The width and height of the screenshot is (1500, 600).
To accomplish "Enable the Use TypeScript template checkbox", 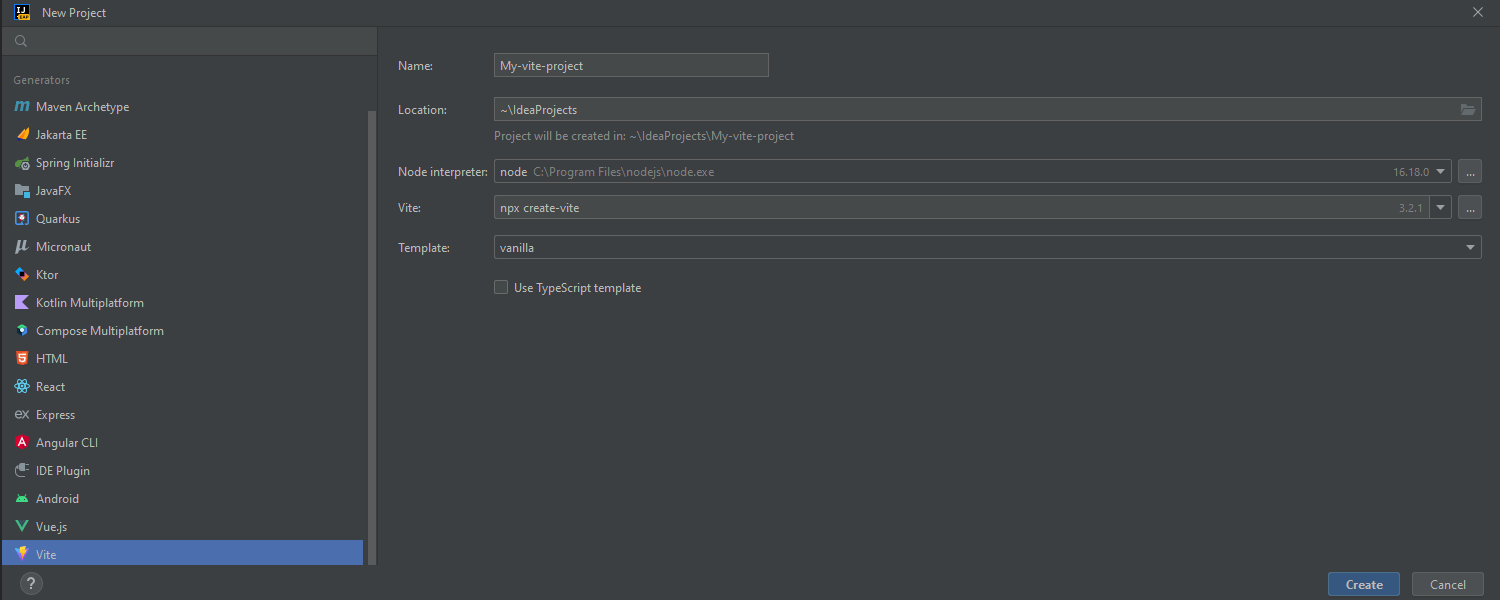I will pos(501,288).
